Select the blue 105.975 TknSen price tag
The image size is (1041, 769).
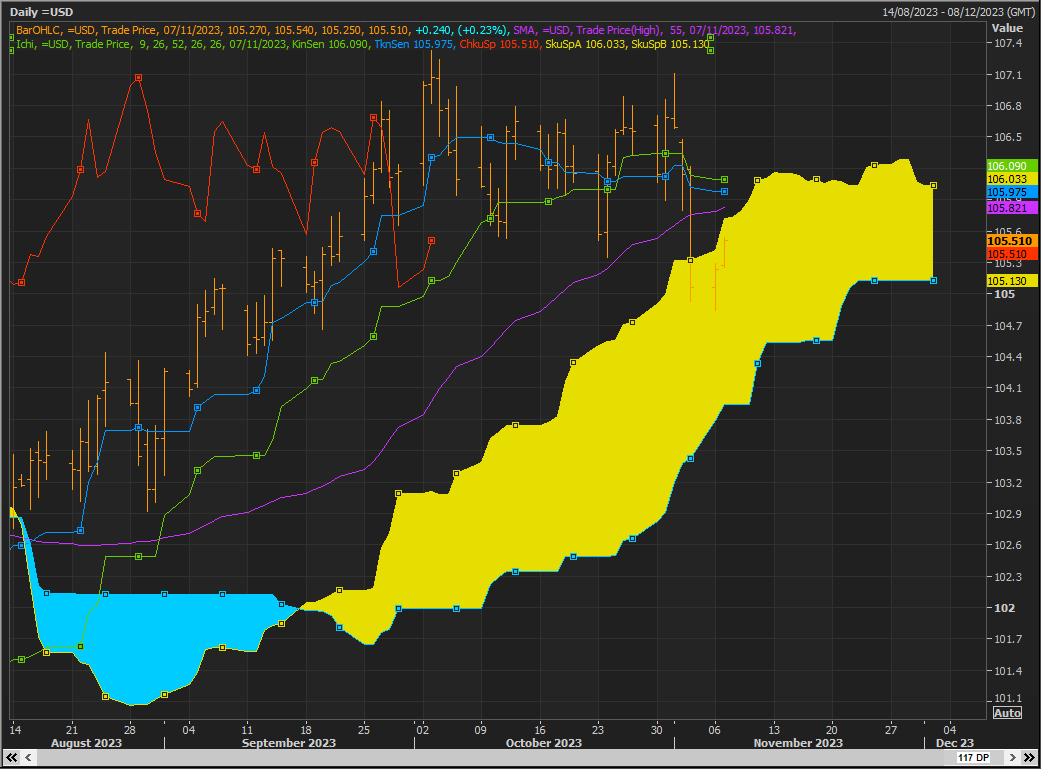pos(1012,193)
